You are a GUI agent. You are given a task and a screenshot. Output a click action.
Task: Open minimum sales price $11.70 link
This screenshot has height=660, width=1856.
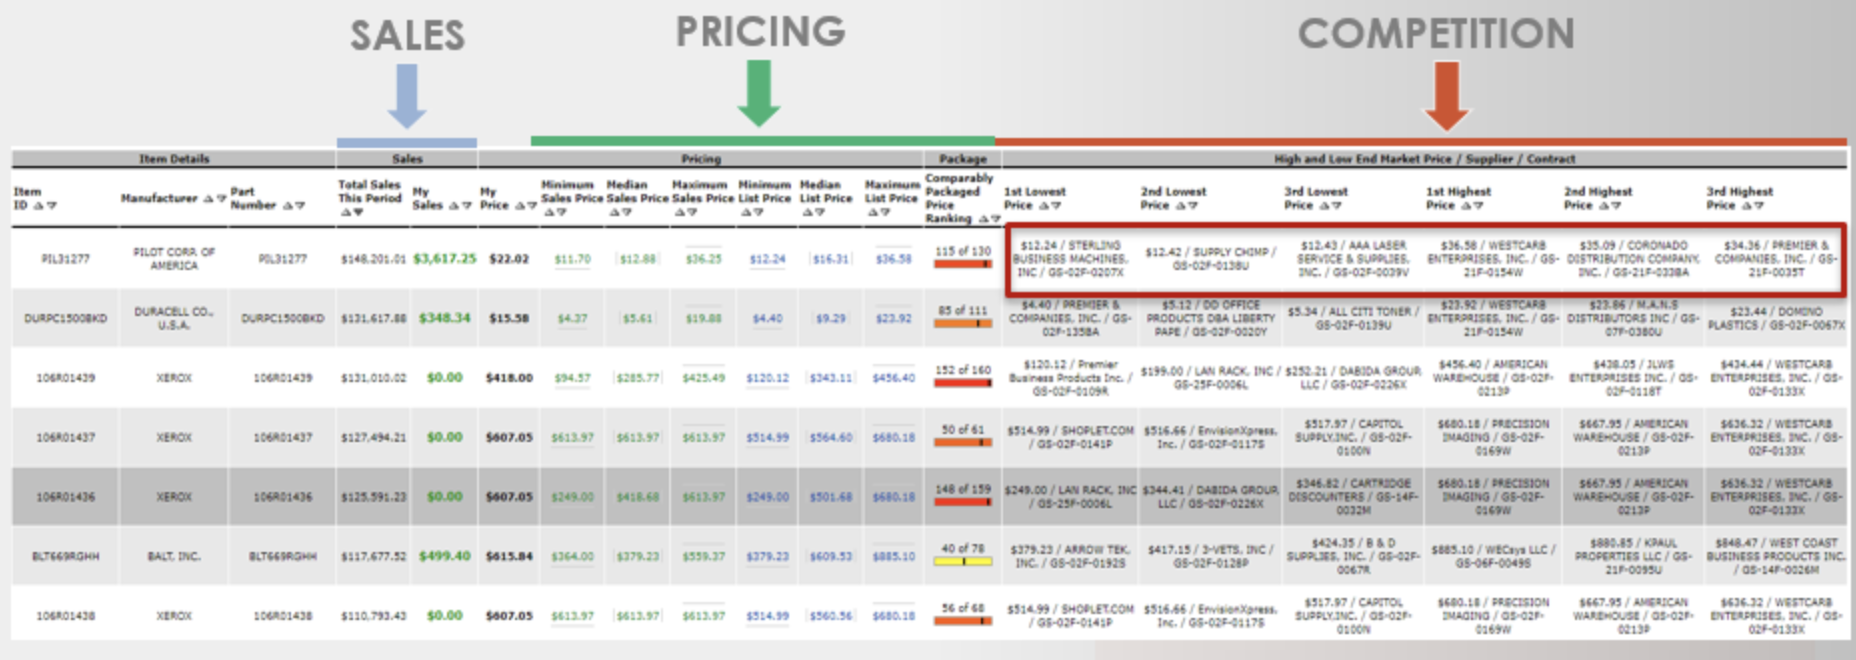[x=573, y=259]
